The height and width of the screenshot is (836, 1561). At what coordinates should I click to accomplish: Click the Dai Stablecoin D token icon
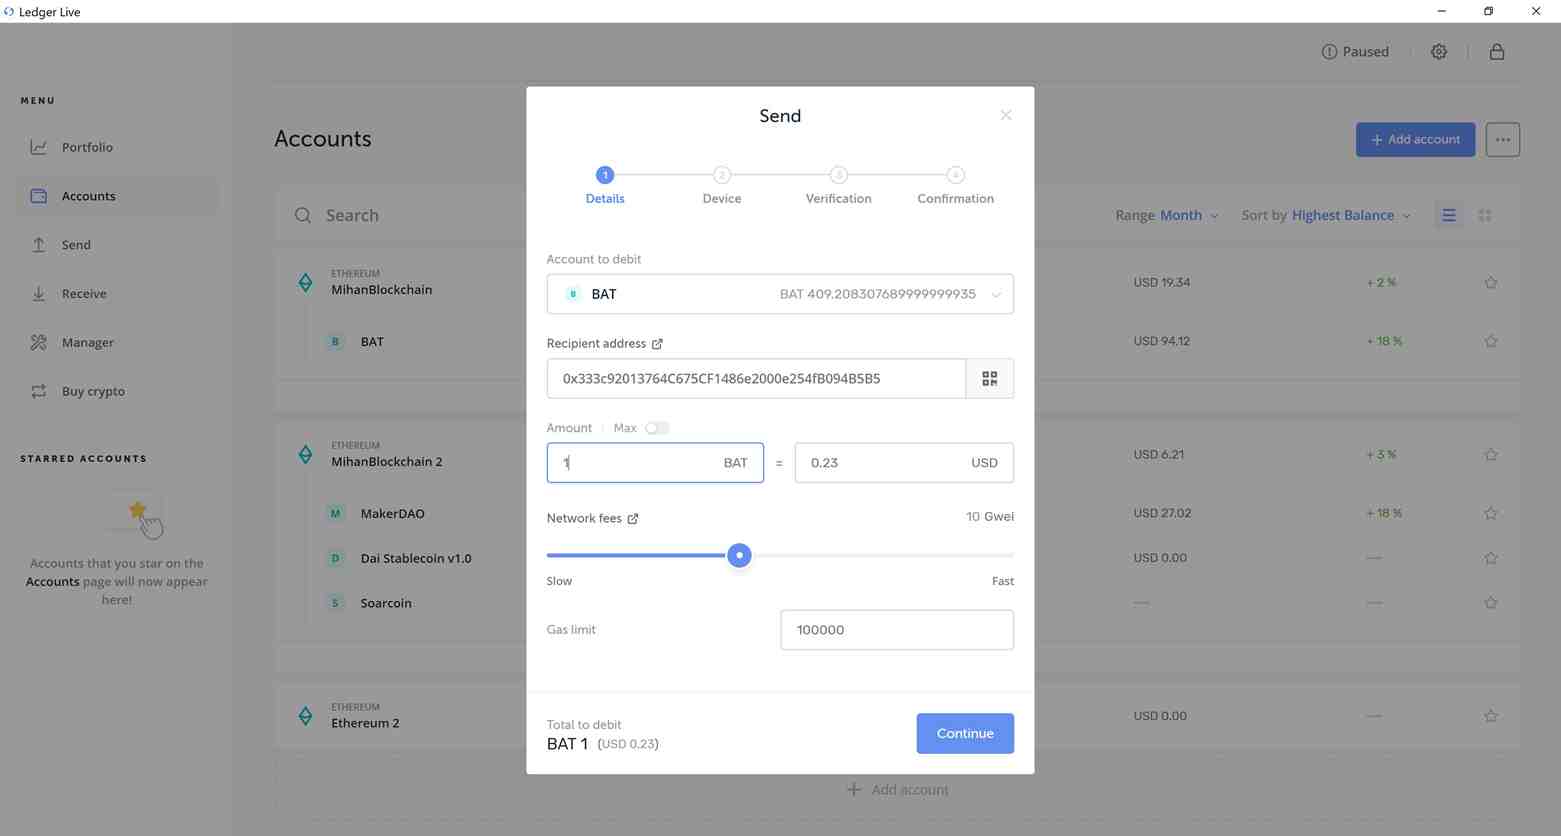click(x=335, y=558)
